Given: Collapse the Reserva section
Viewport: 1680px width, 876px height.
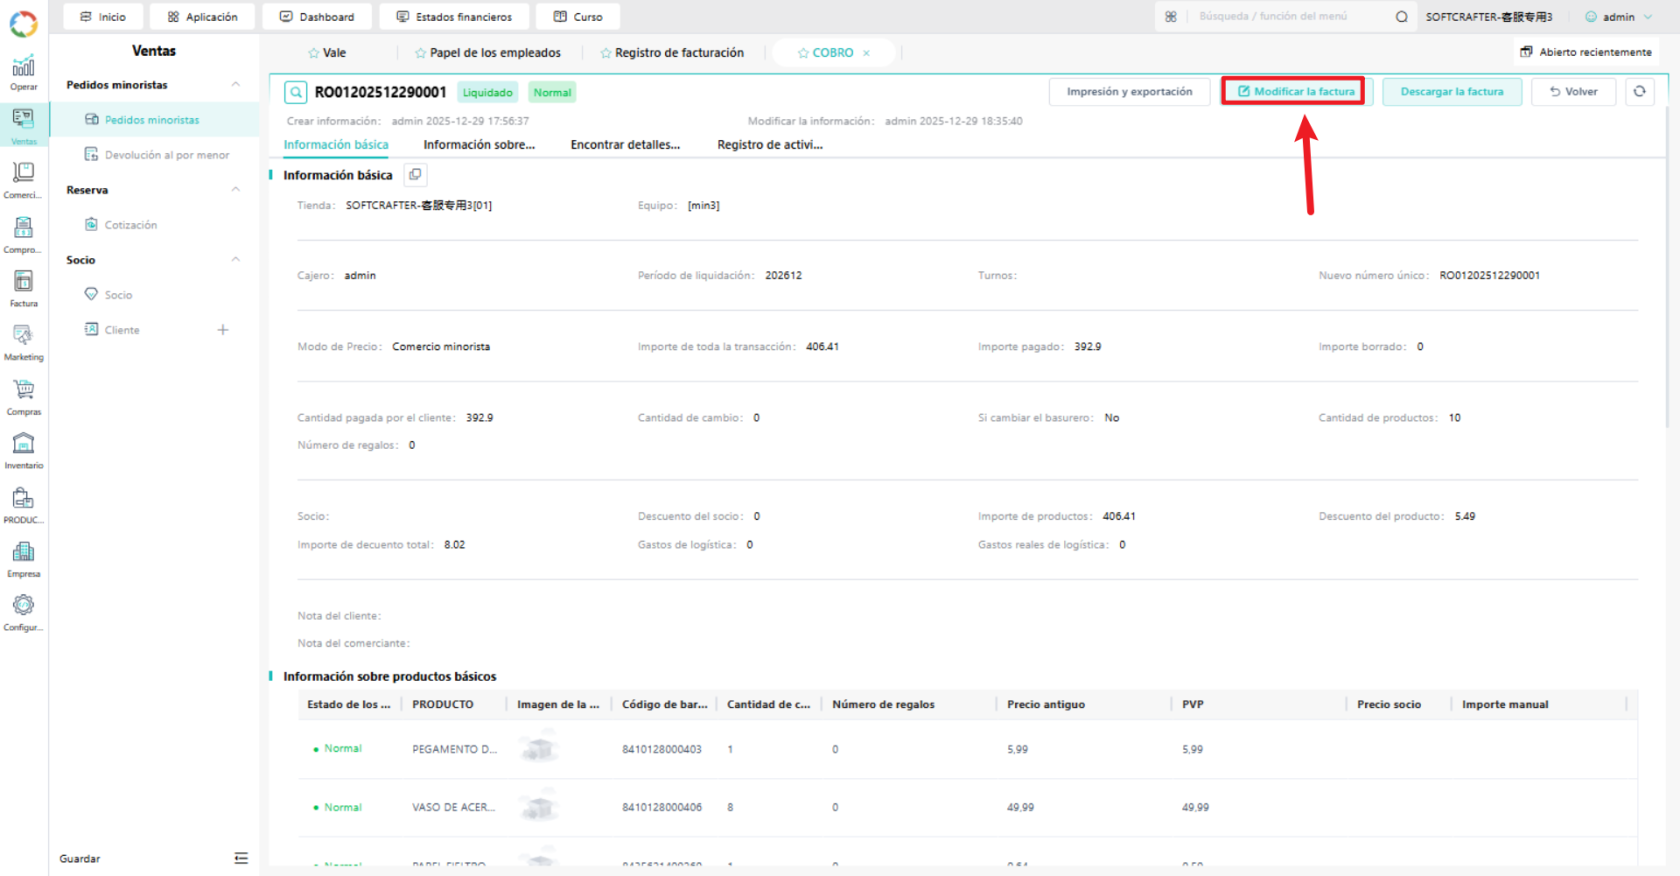Looking at the screenshot, I should 236,190.
